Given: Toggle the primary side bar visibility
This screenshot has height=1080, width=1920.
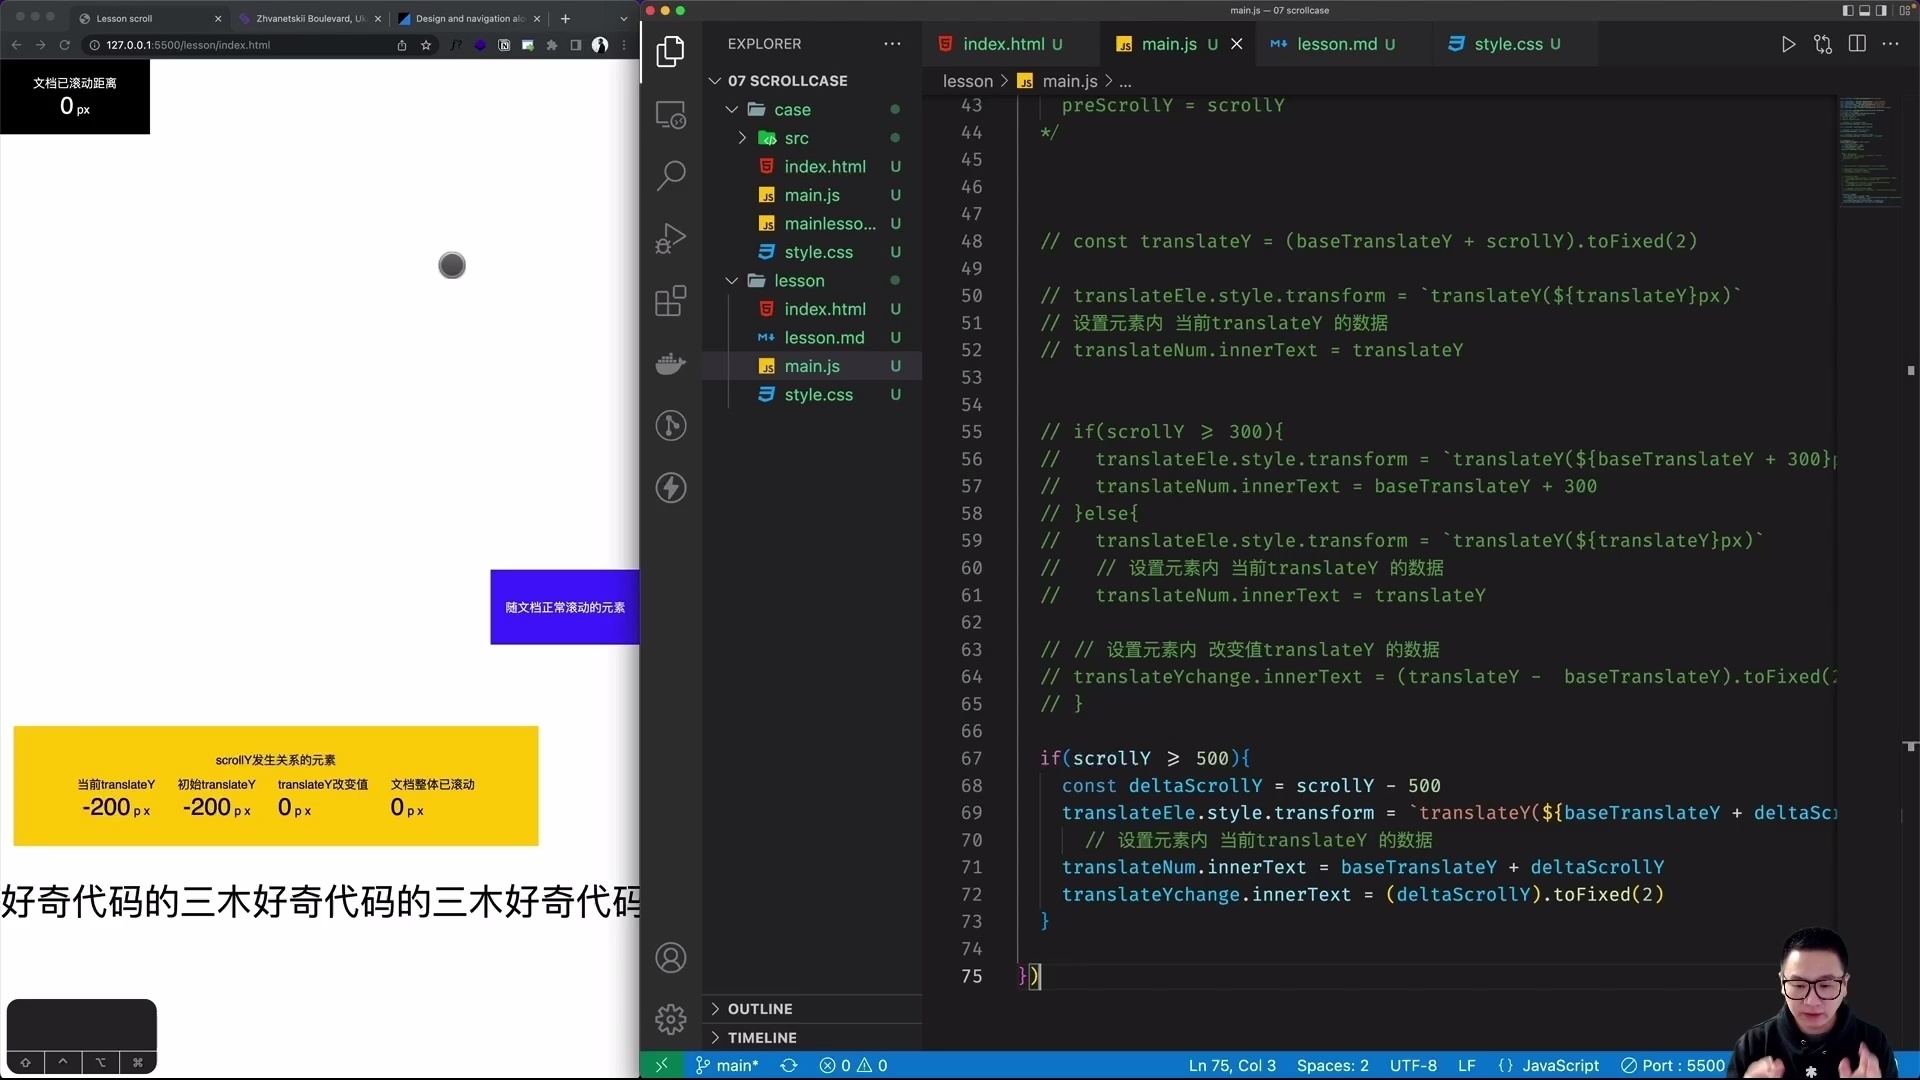Looking at the screenshot, I should coord(1846,10).
